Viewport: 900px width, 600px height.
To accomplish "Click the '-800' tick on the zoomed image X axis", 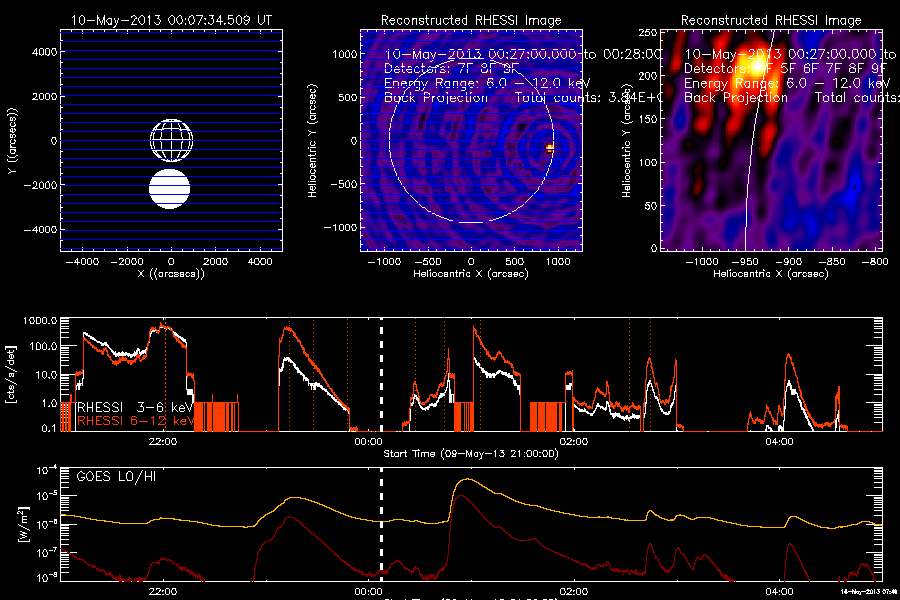I will [x=875, y=262].
